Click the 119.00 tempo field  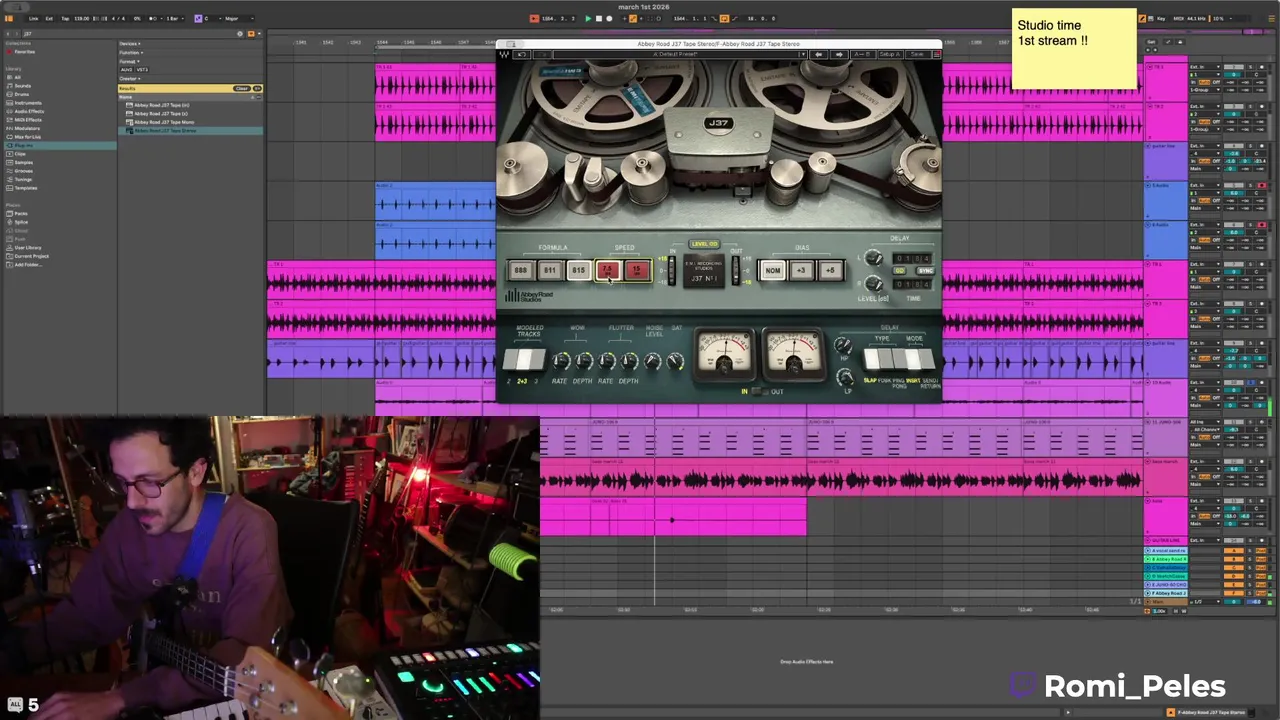tap(82, 18)
